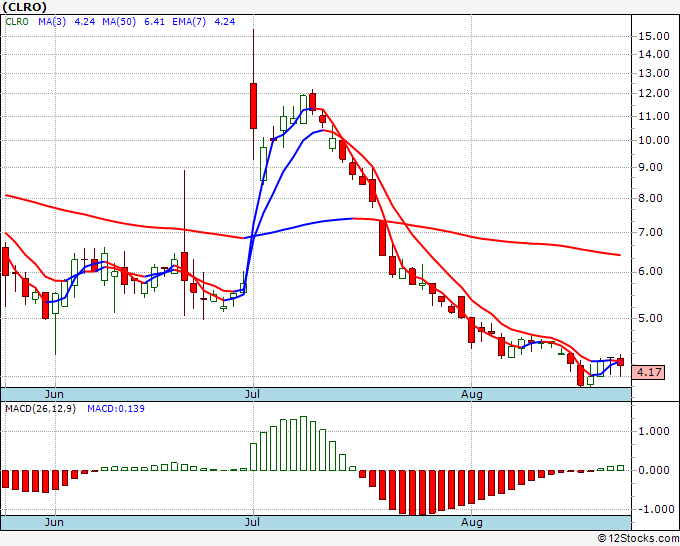Open the 12Stocks.com copyright link
Screen dimensions: 680x546
[638, 539]
